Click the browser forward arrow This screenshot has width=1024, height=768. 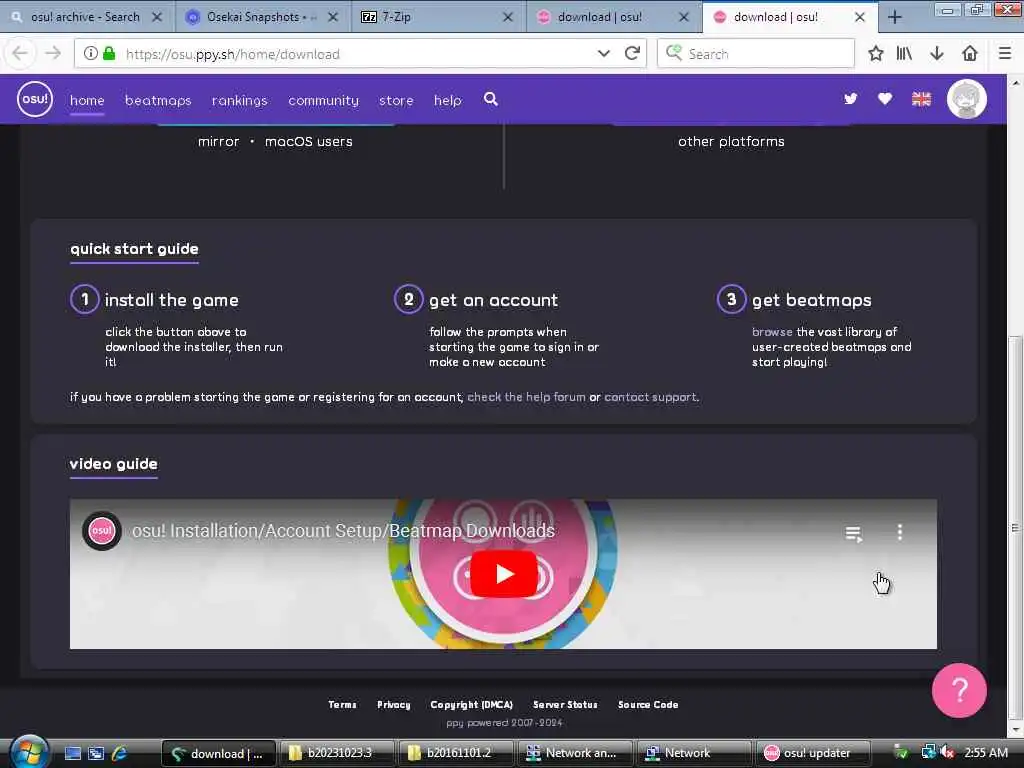53,54
